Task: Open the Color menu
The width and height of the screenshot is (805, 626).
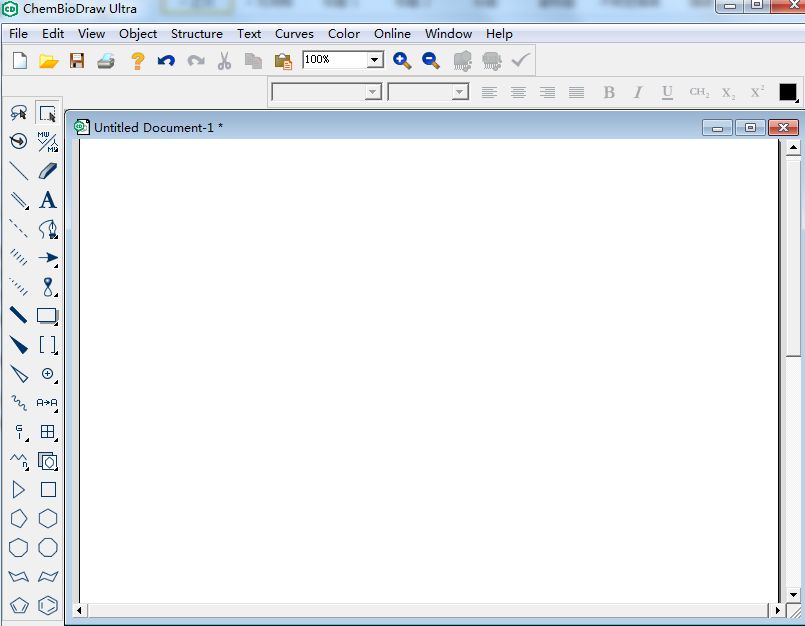Action: click(x=343, y=34)
